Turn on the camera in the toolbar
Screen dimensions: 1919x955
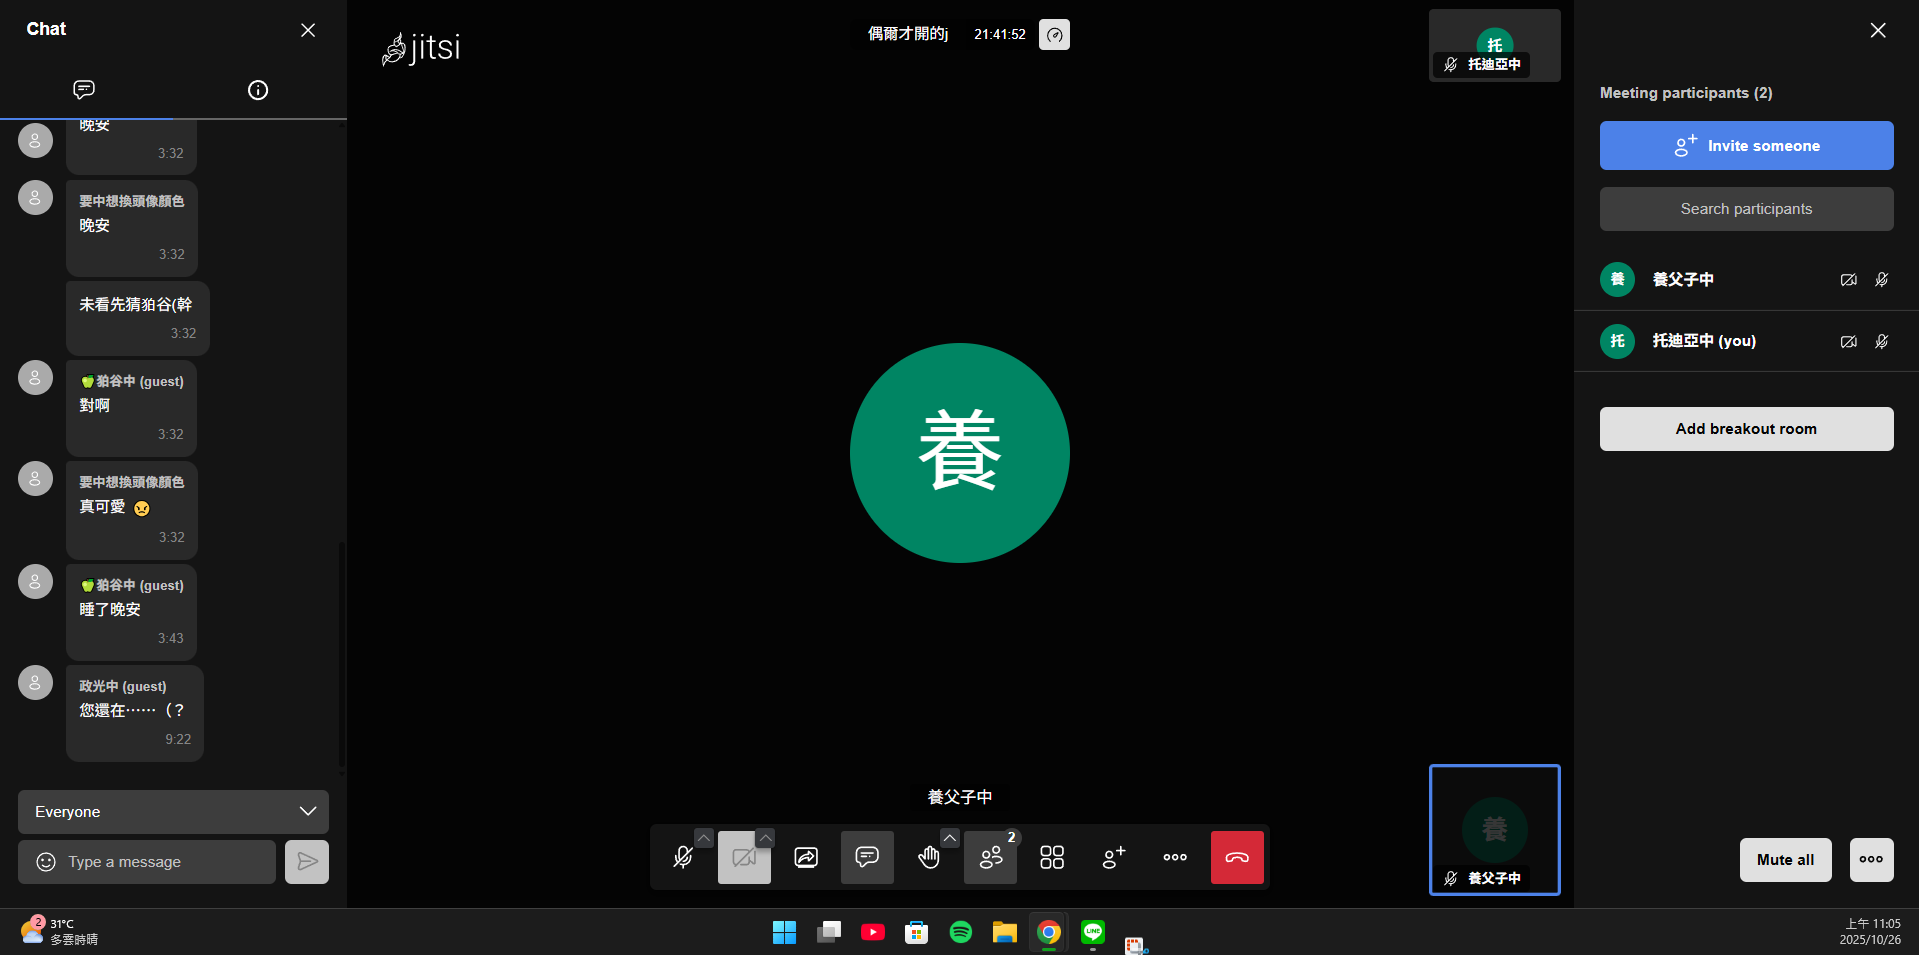click(x=744, y=858)
